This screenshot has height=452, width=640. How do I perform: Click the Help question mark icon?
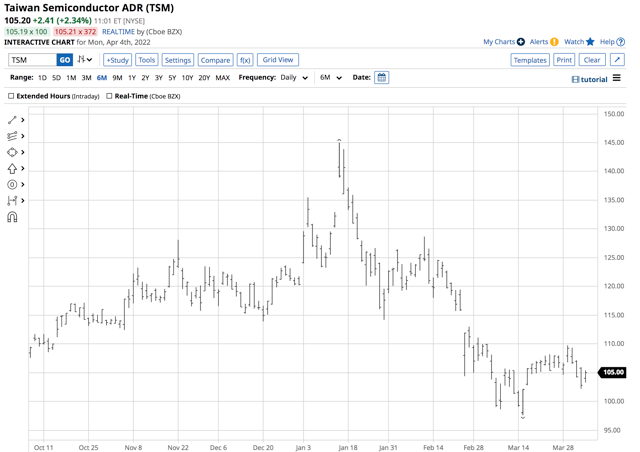coord(621,42)
